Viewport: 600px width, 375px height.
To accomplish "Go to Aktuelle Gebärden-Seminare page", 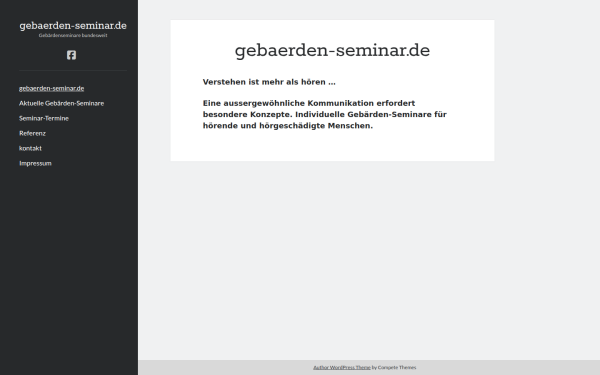I will click(62, 103).
